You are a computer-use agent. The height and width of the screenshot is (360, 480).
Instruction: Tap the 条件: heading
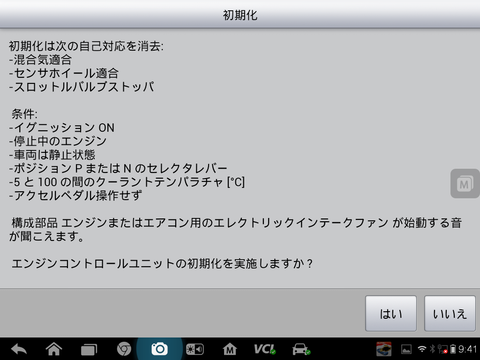tap(24, 114)
